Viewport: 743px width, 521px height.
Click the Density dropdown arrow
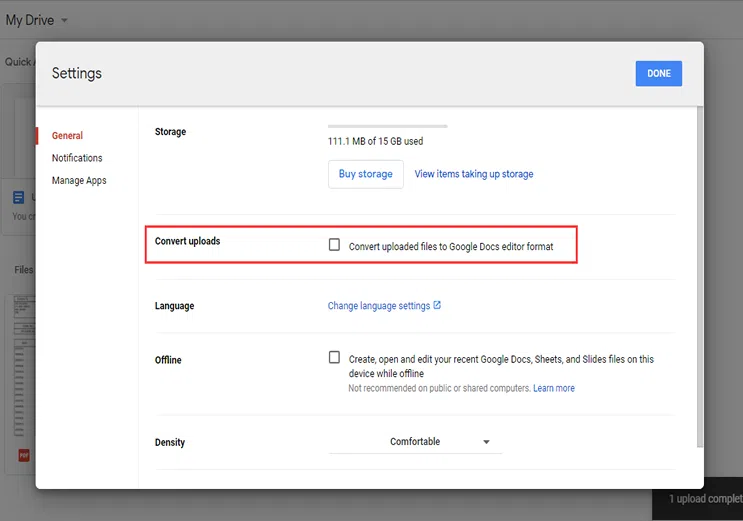(486, 442)
